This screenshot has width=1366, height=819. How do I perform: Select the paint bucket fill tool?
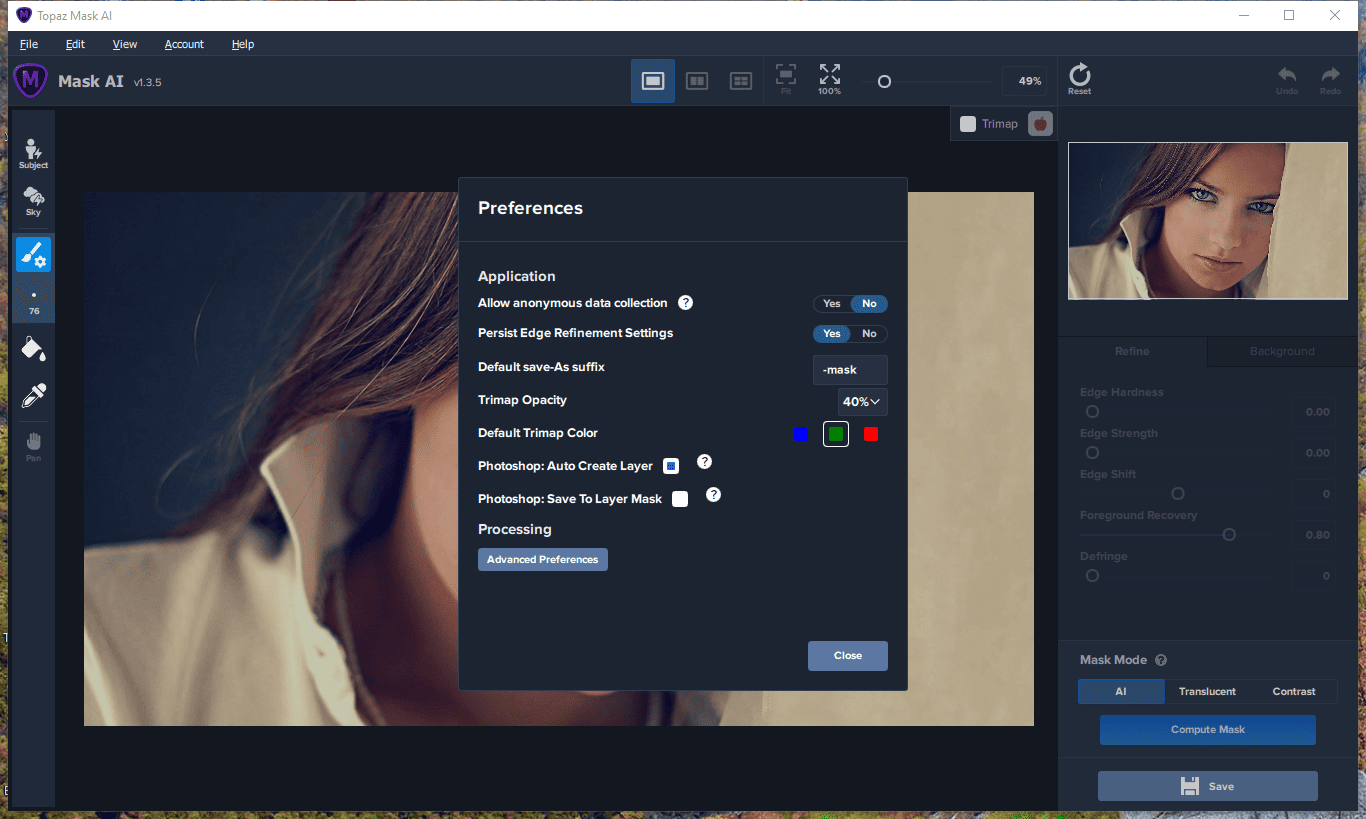[x=33, y=348]
